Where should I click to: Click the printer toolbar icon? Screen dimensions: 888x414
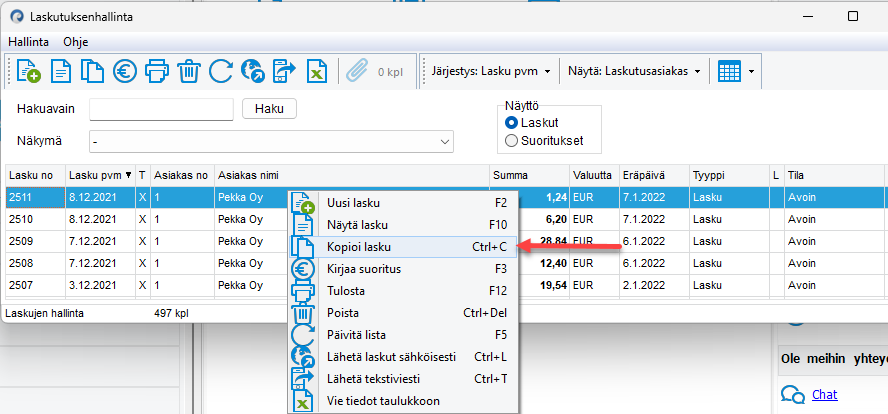157,71
